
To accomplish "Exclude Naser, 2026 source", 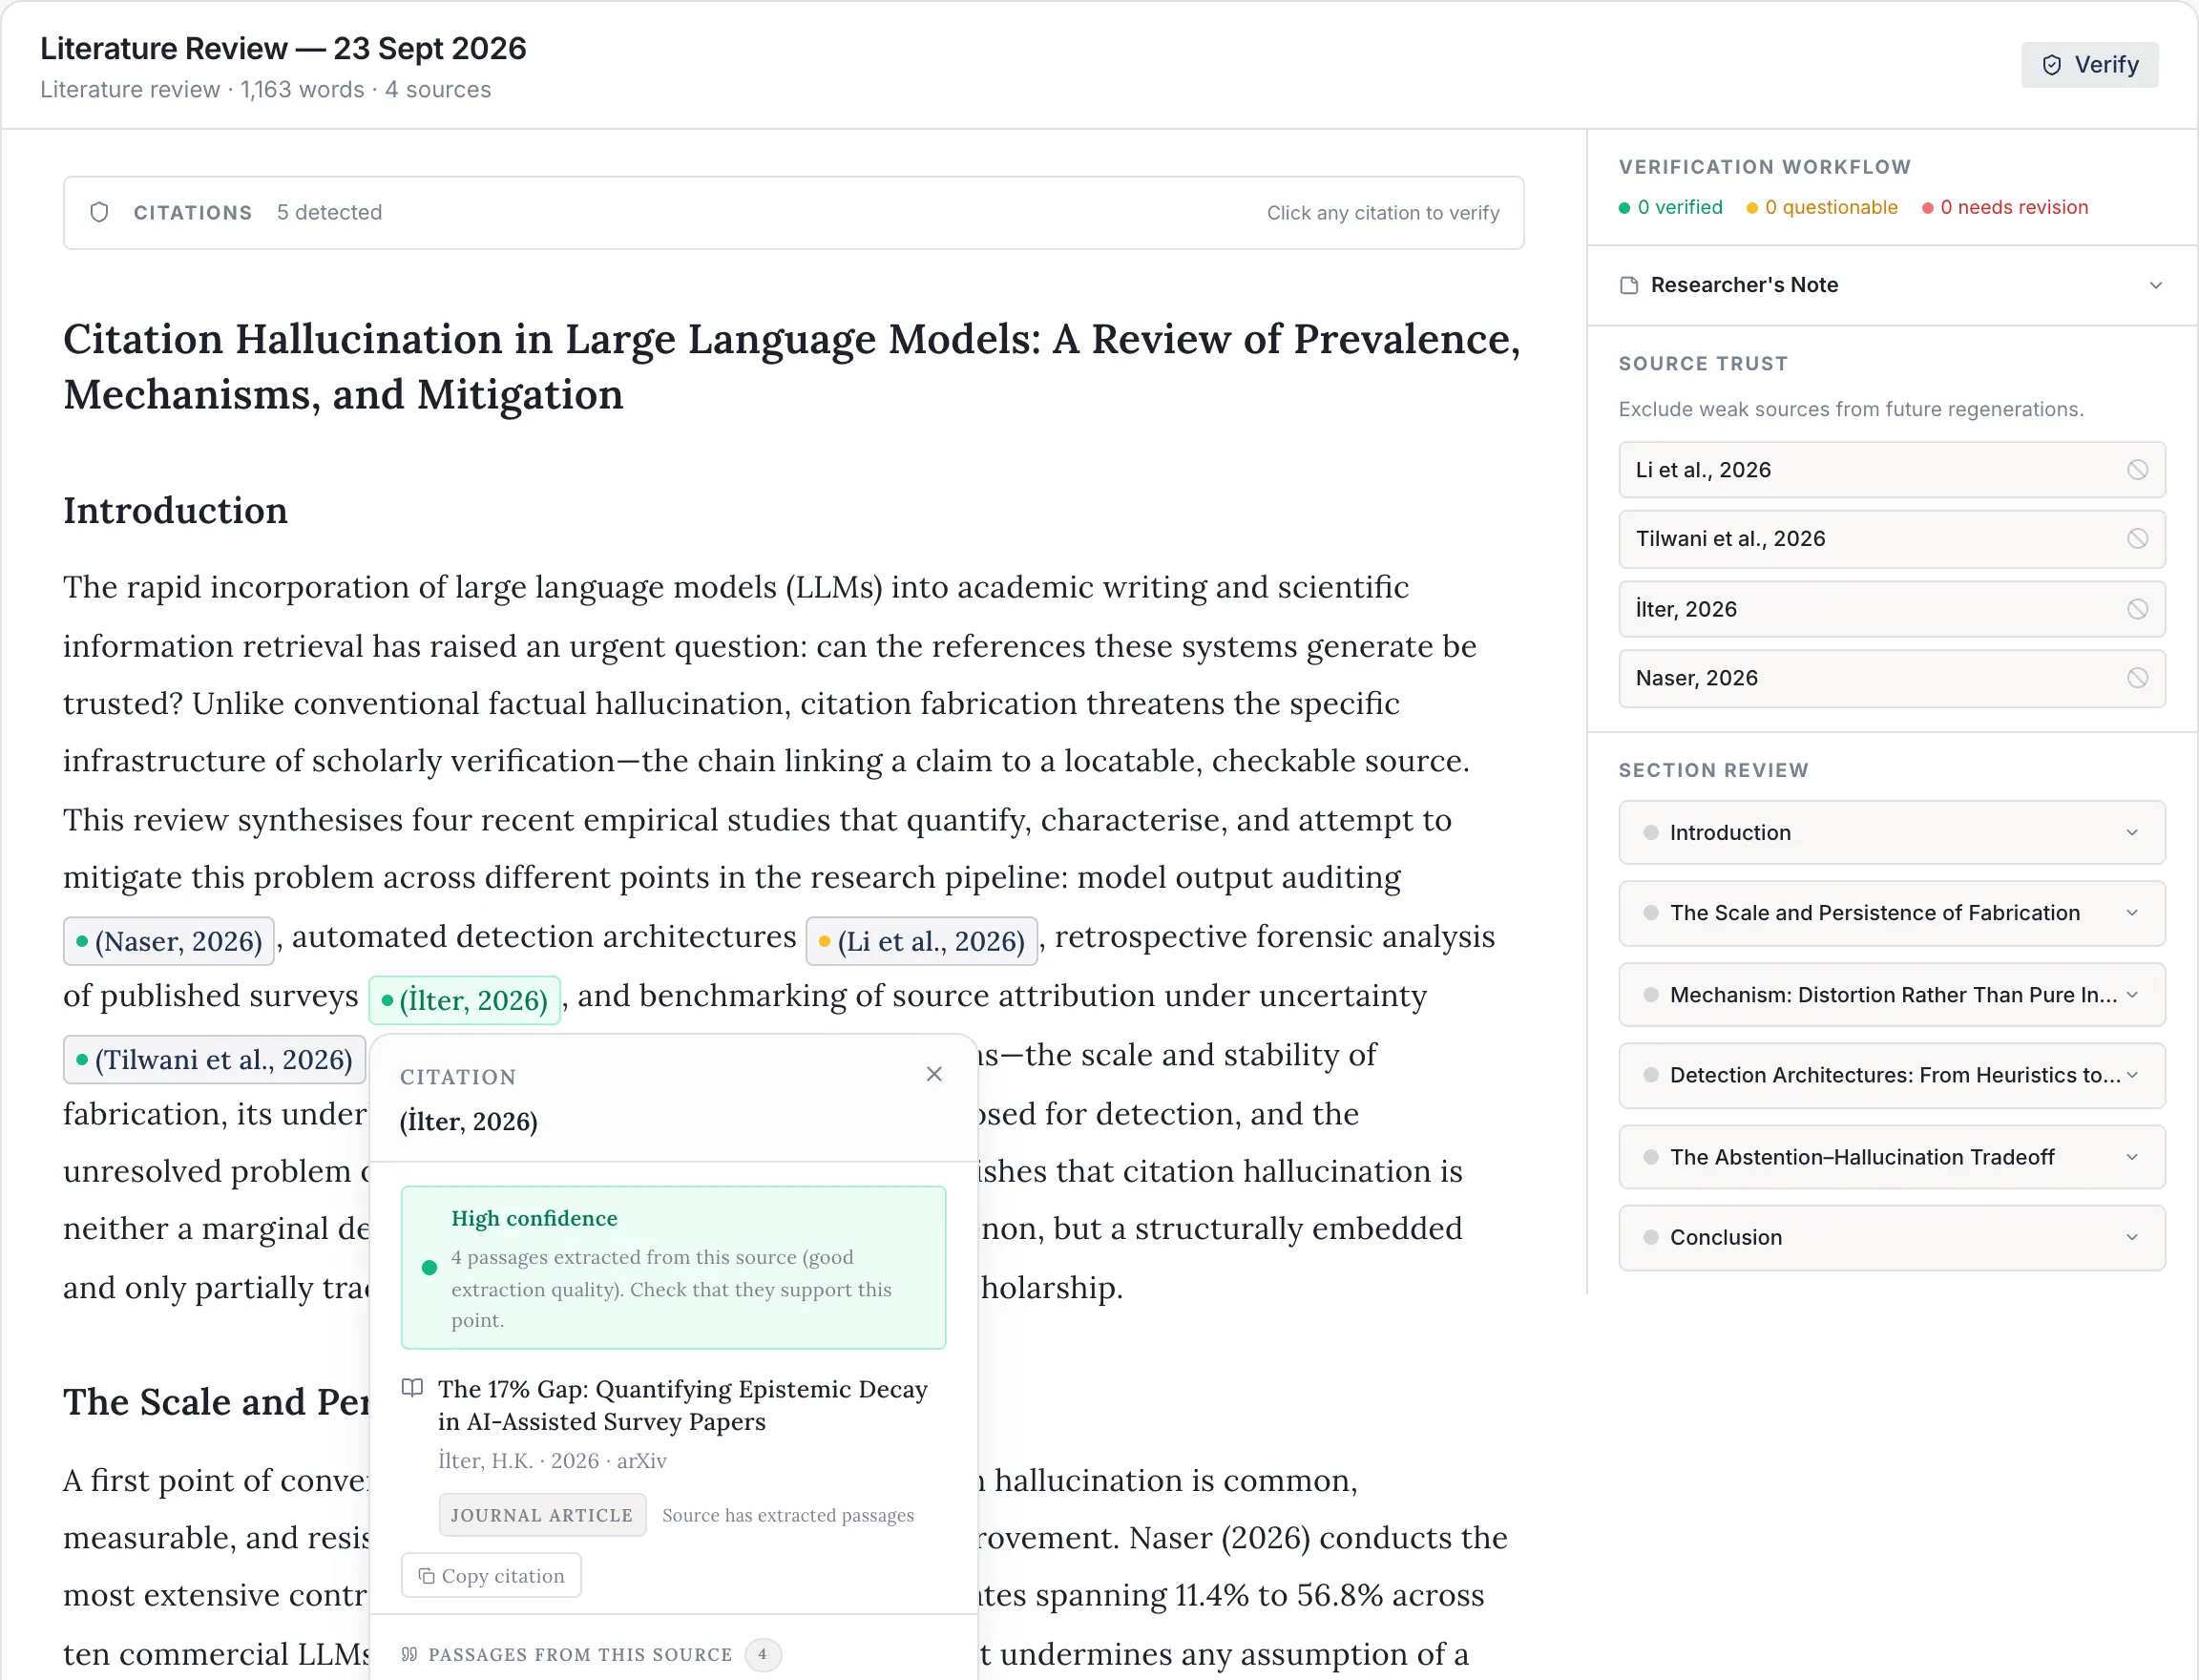I will (2137, 678).
